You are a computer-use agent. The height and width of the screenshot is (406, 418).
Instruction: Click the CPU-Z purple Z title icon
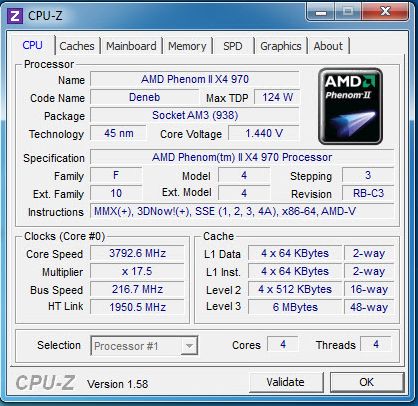15,16
